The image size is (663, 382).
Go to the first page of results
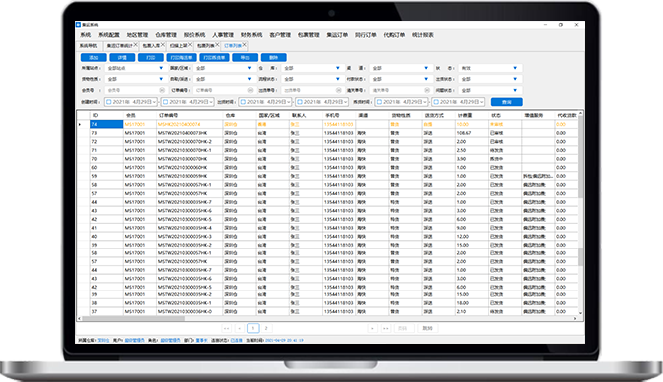[227, 328]
